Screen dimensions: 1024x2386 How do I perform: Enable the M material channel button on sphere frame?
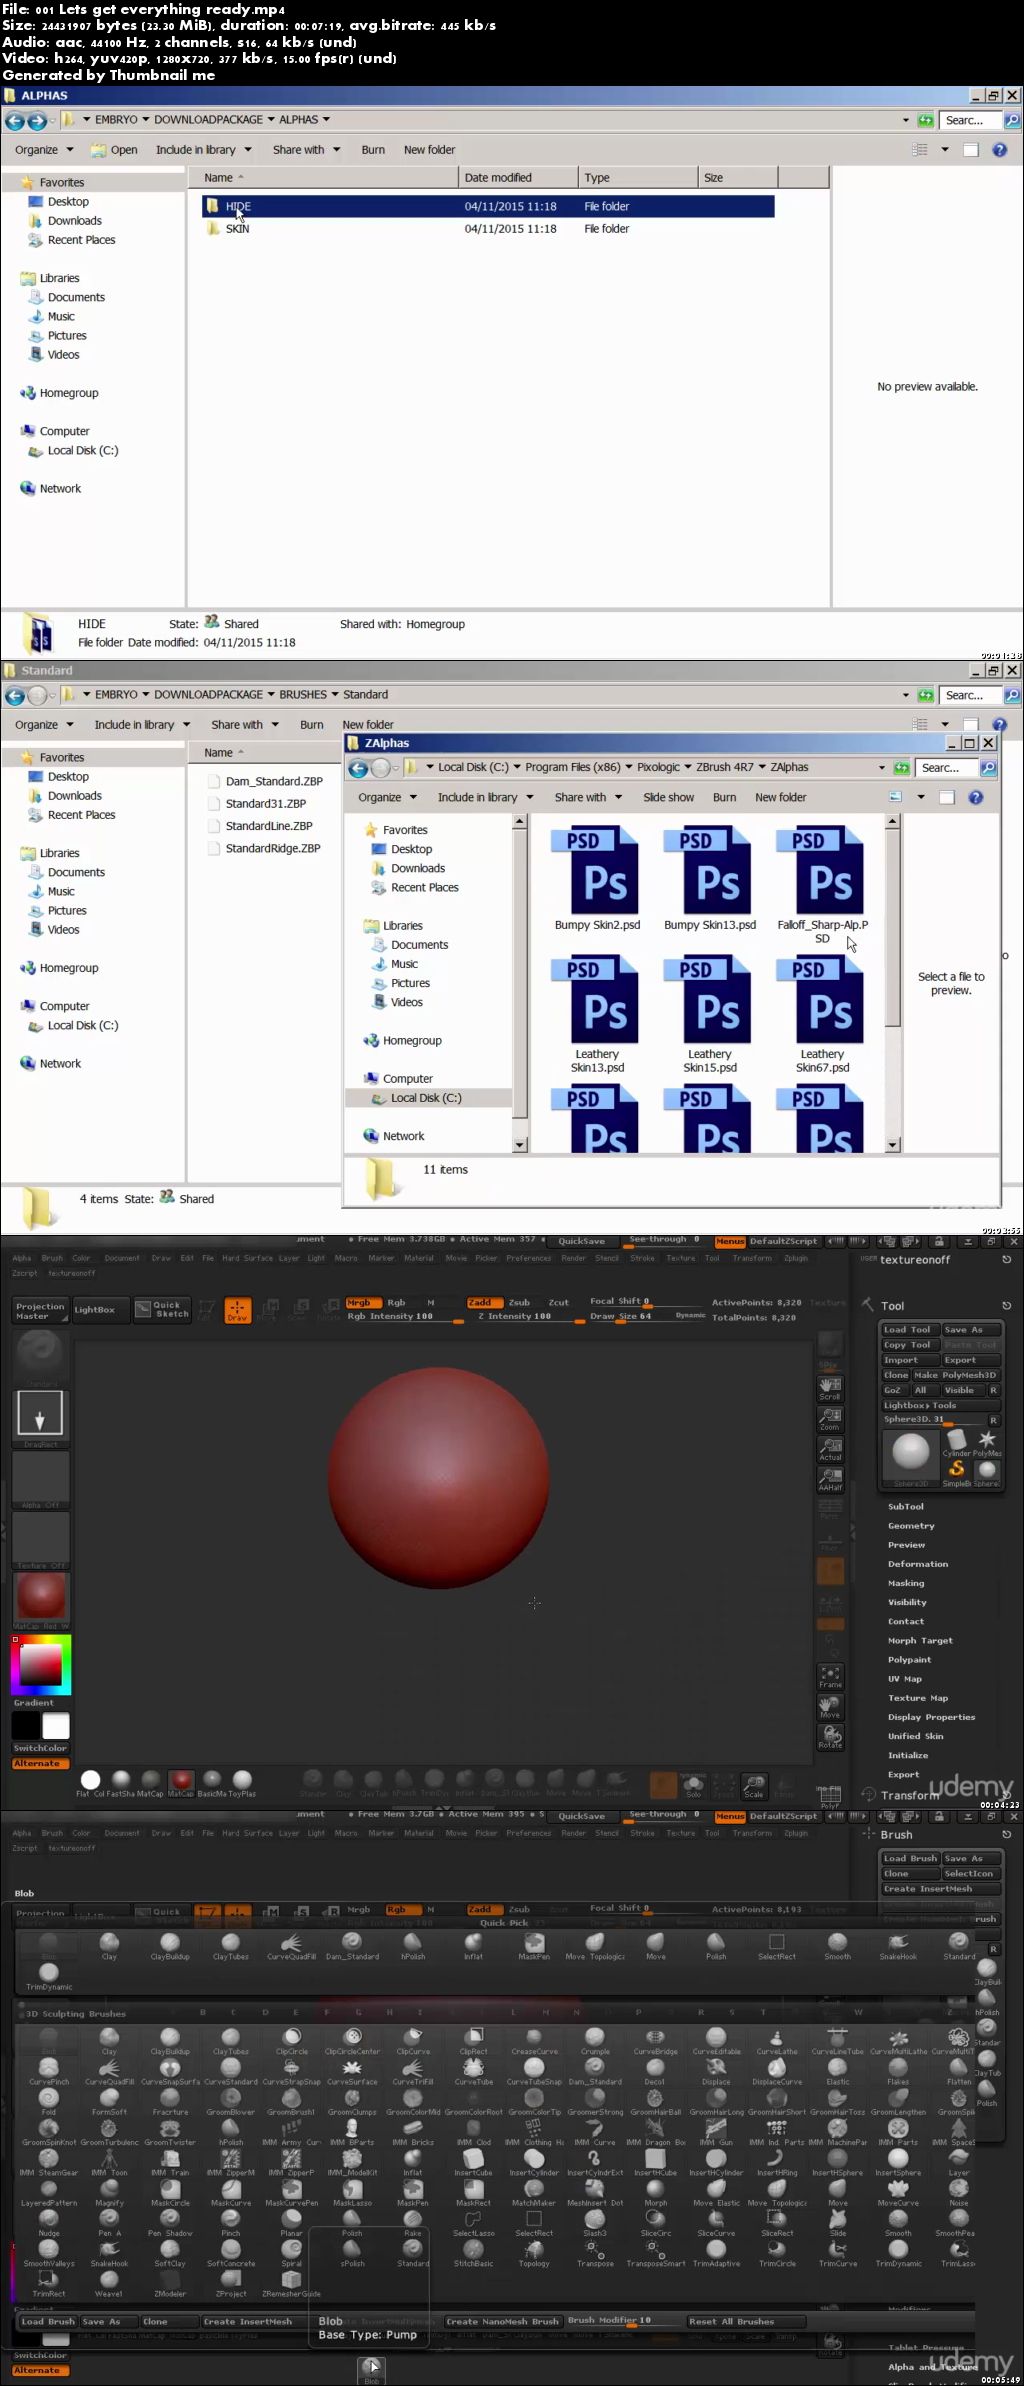431,1303
